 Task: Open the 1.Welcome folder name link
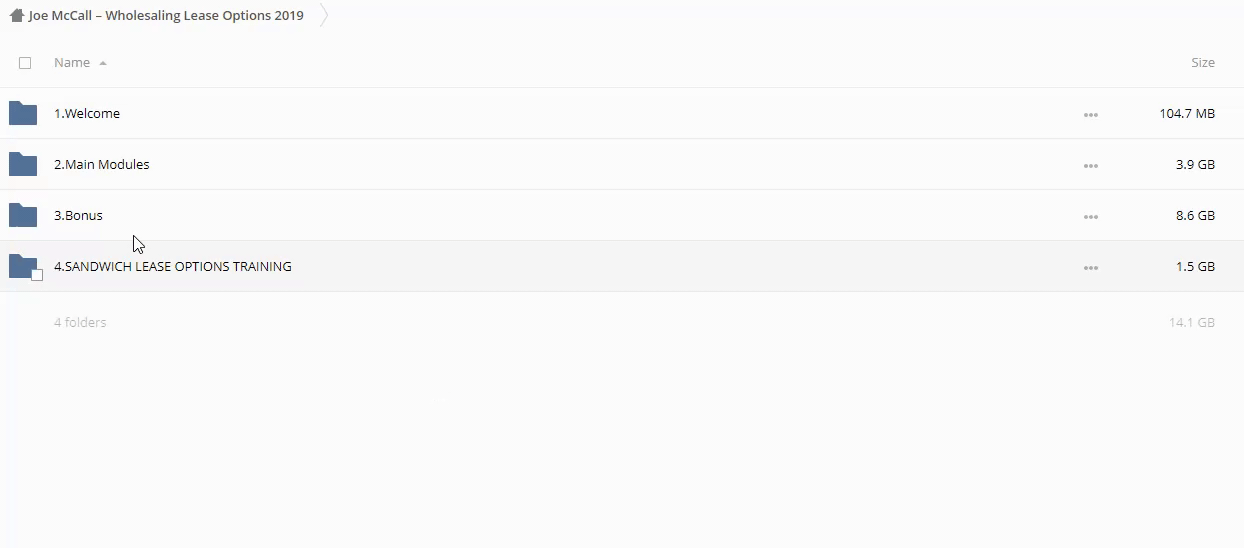[x=87, y=114]
